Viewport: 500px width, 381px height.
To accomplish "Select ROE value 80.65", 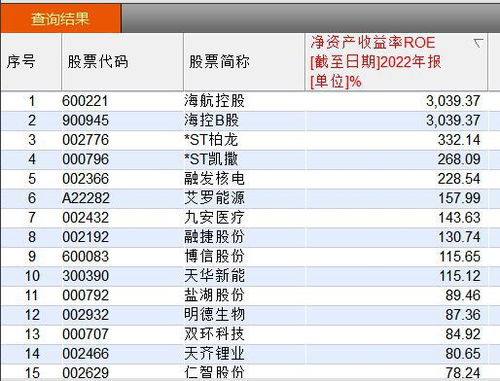I will 463,354.
